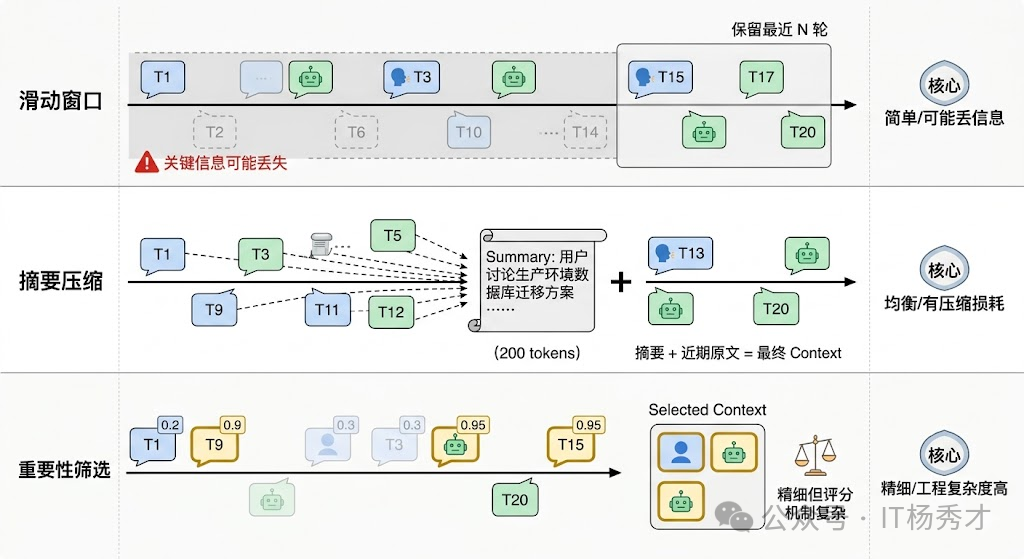Click the 滑动窗口 row title
The width and height of the screenshot is (1024, 559).
[61, 101]
